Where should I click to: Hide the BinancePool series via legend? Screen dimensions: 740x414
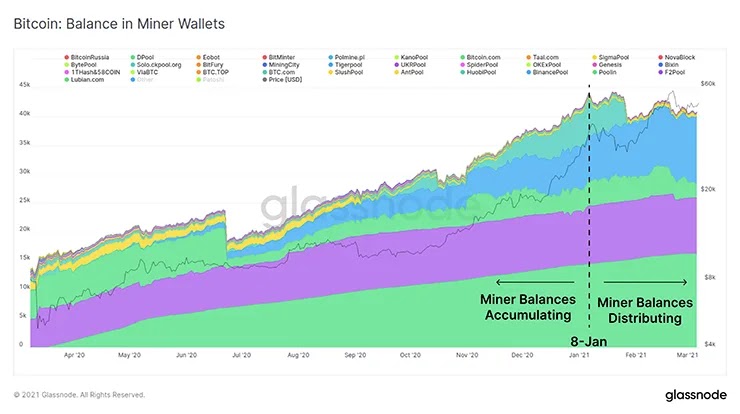coord(547,72)
